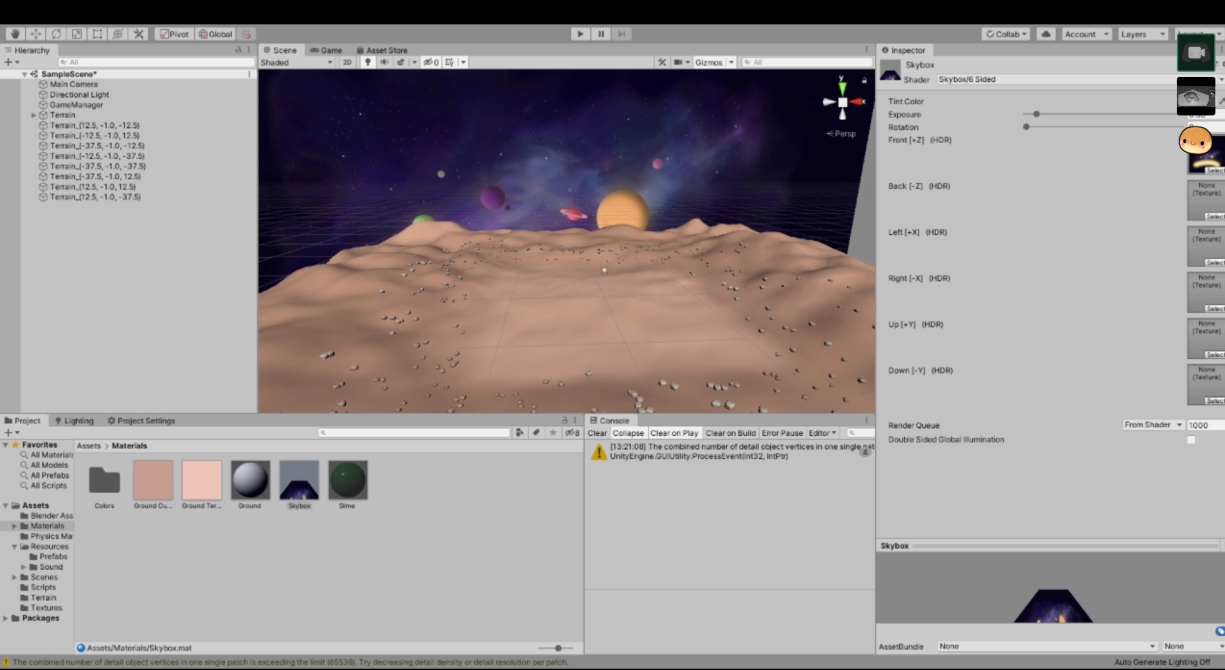The width and height of the screenshot is (1225, 670).
Task: Toggle scene lighting bulb icon
Action: click(368, 62)
